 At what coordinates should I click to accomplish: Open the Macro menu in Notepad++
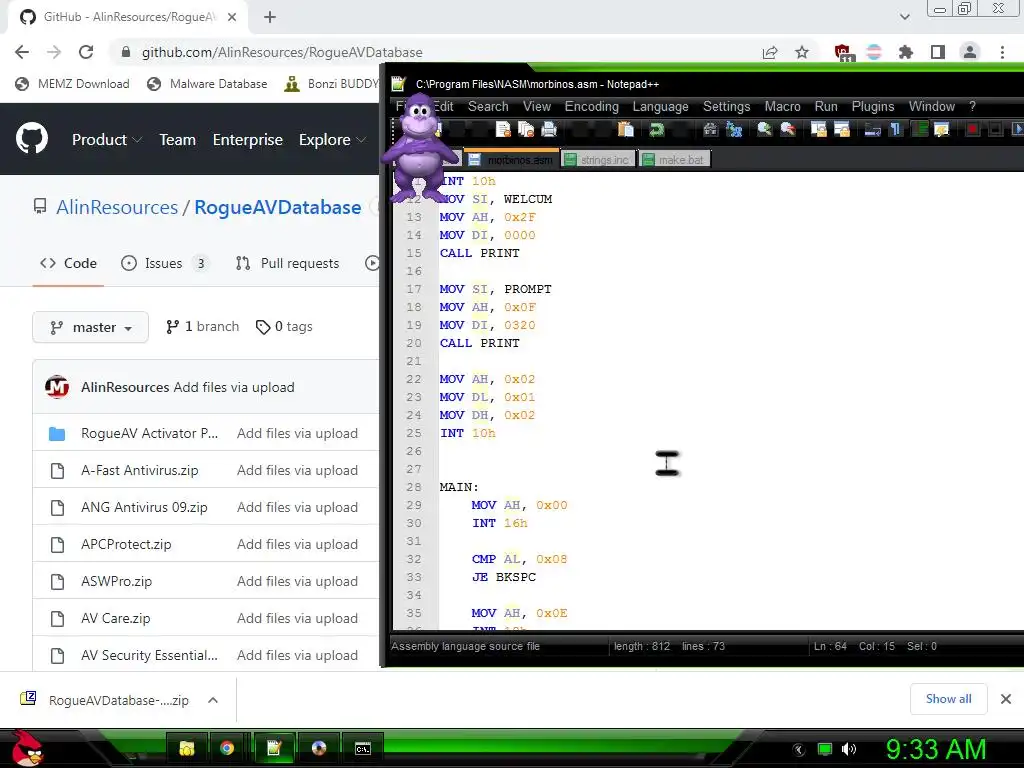pyautogui.click(x=782, y=106)
